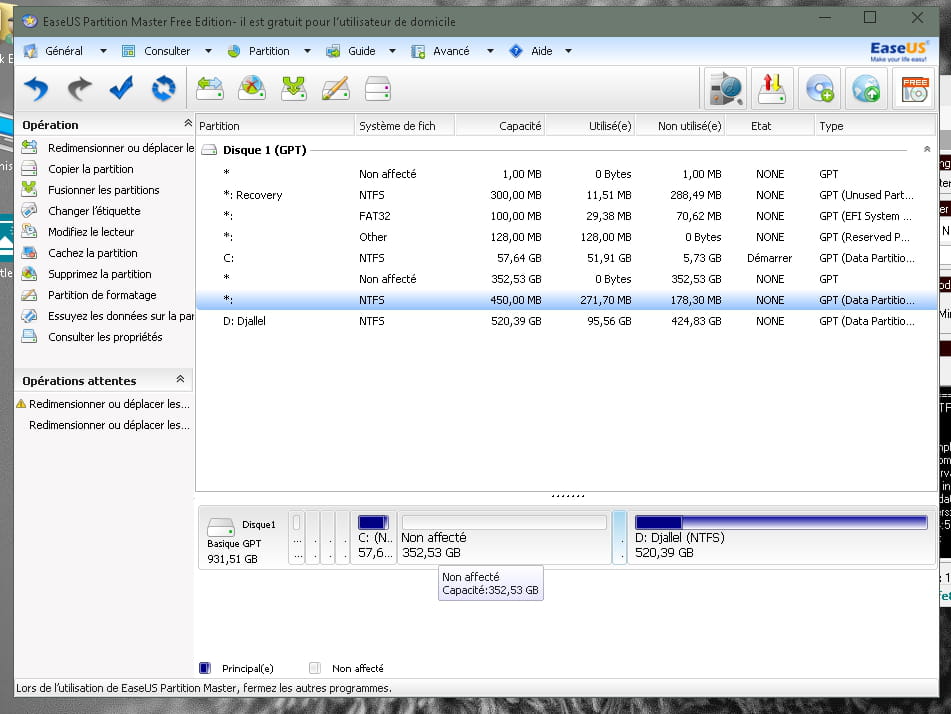The image size is (951, 714).
Task: Select the C: NTFS partition row
Action: [x=566, y=258]
